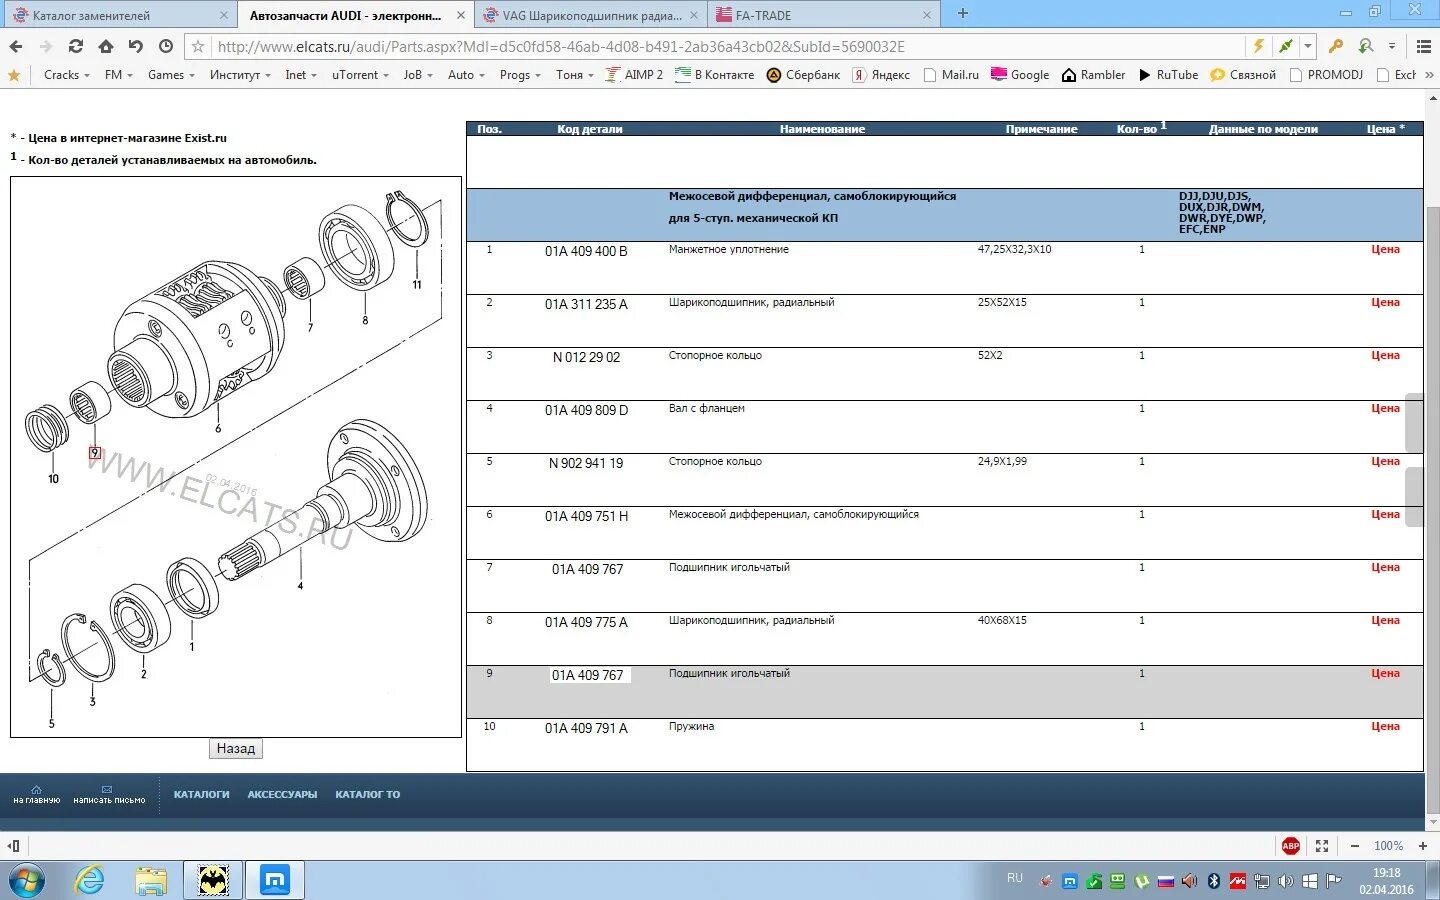
Task: Expand the Progs bookmarks folder
Action: [520, 75]
